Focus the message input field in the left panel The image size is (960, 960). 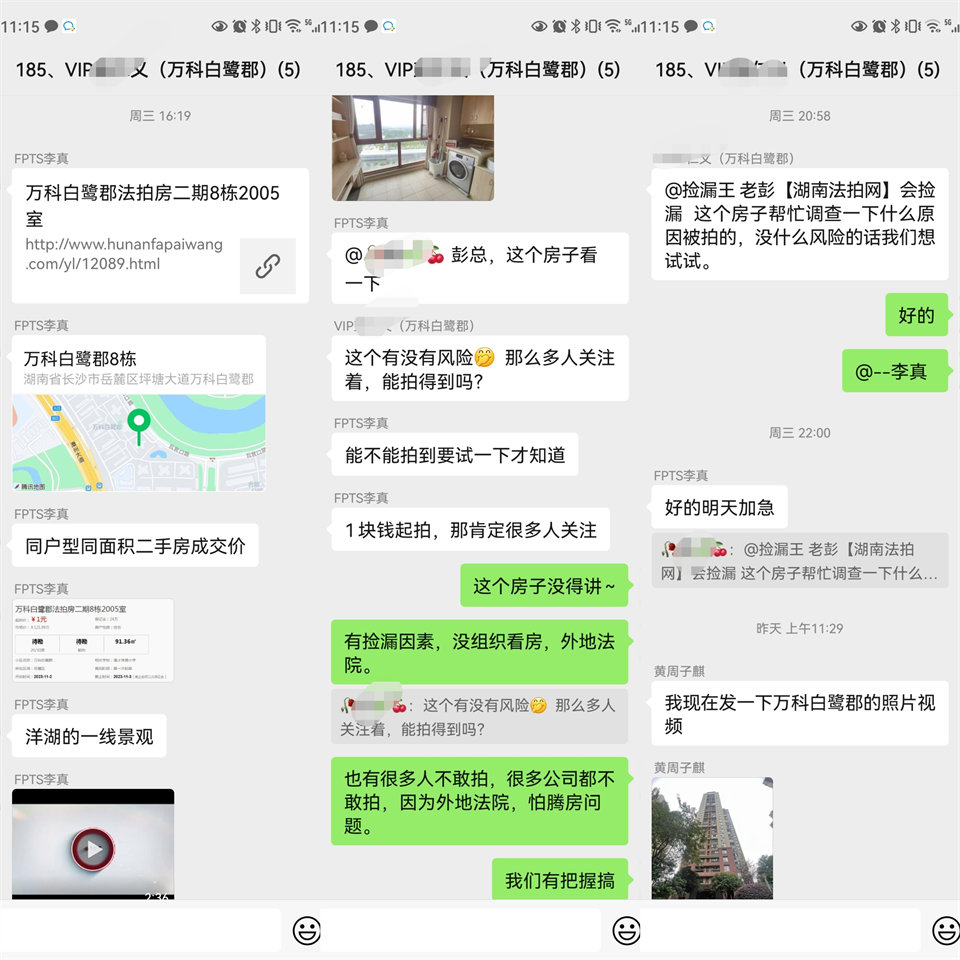tap(140, 931)
